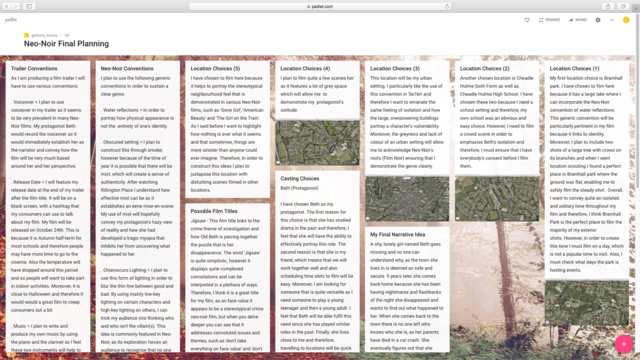
Task: Like this padlet with heart icon
Action: tap(527, 20)
